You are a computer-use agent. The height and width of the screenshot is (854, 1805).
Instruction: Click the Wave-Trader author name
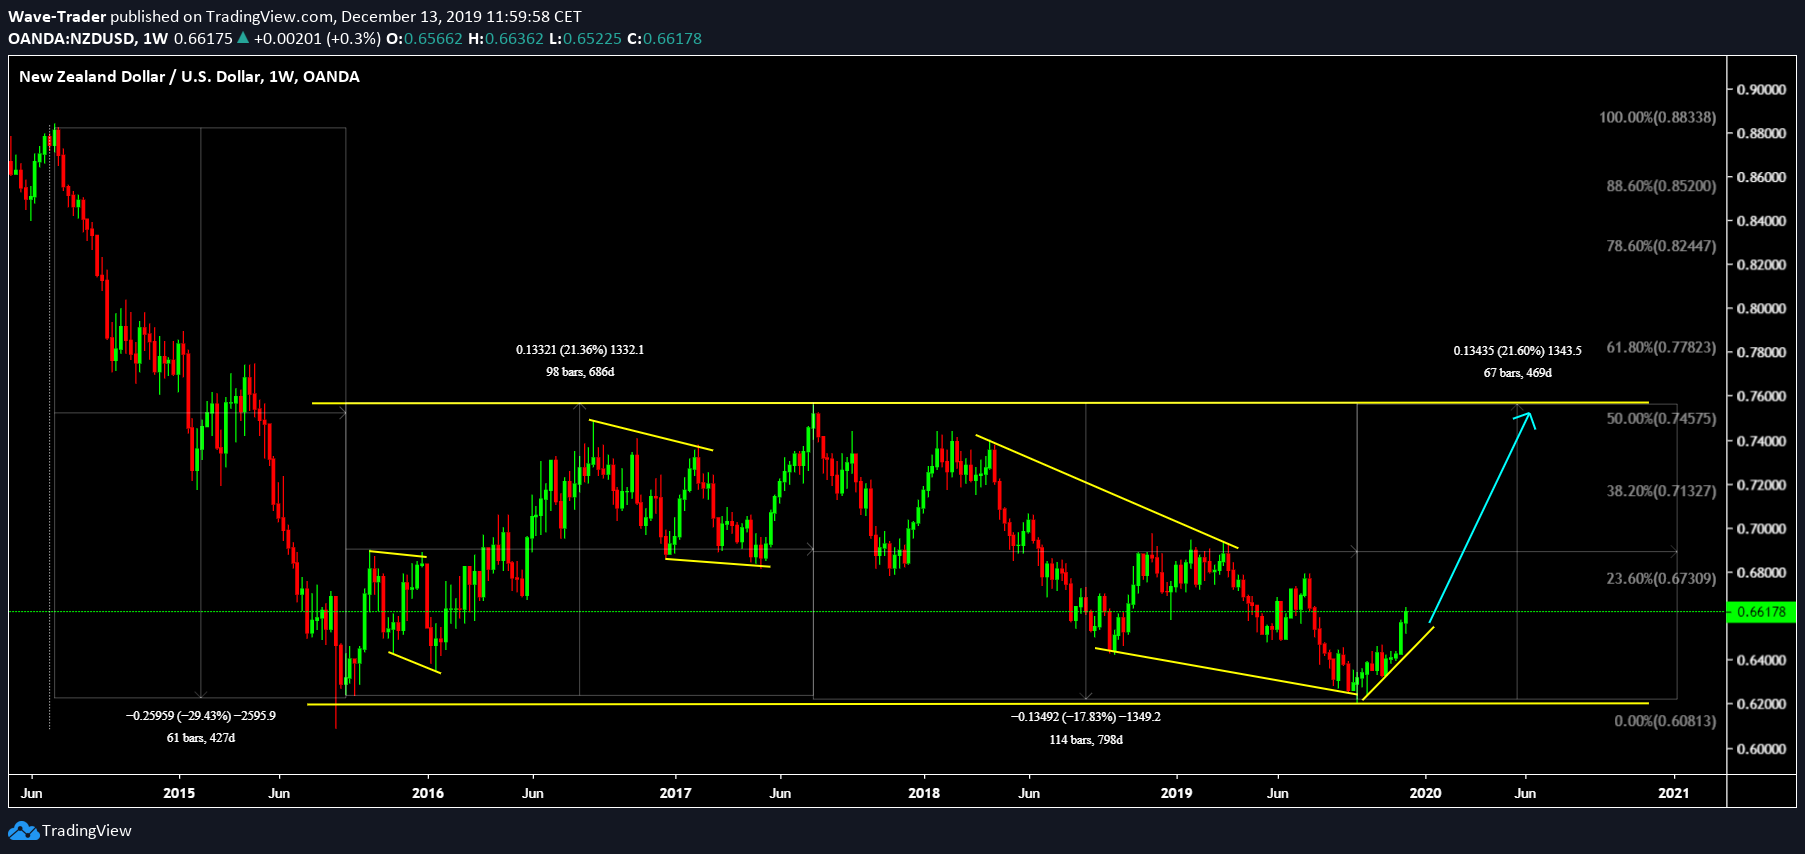[x=57, y=17]
